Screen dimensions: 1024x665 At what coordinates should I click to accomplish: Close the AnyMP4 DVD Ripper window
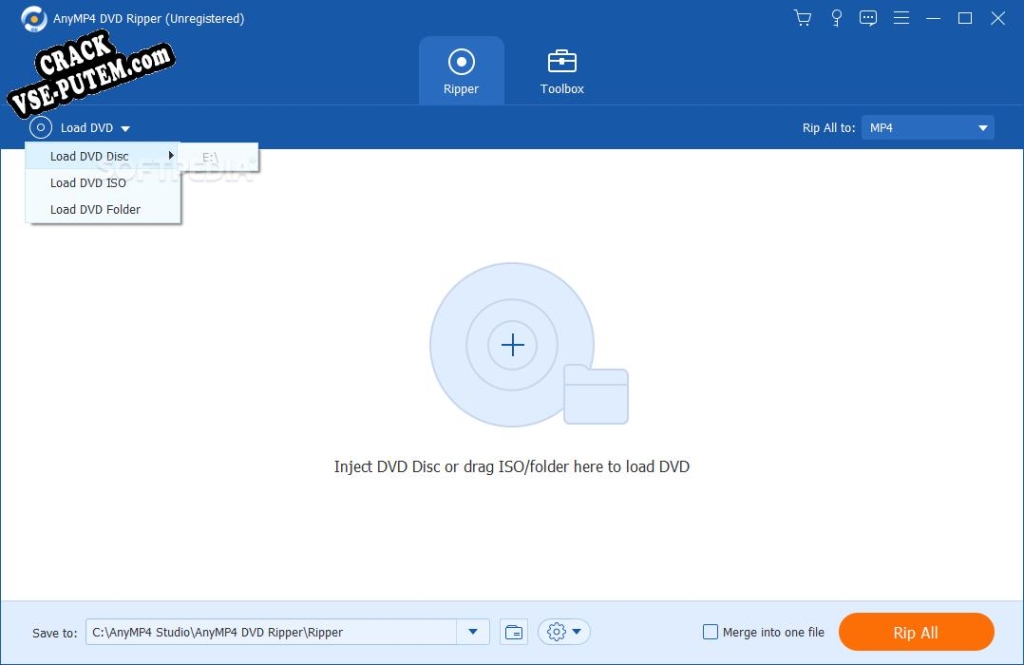[x=997, y=18]
